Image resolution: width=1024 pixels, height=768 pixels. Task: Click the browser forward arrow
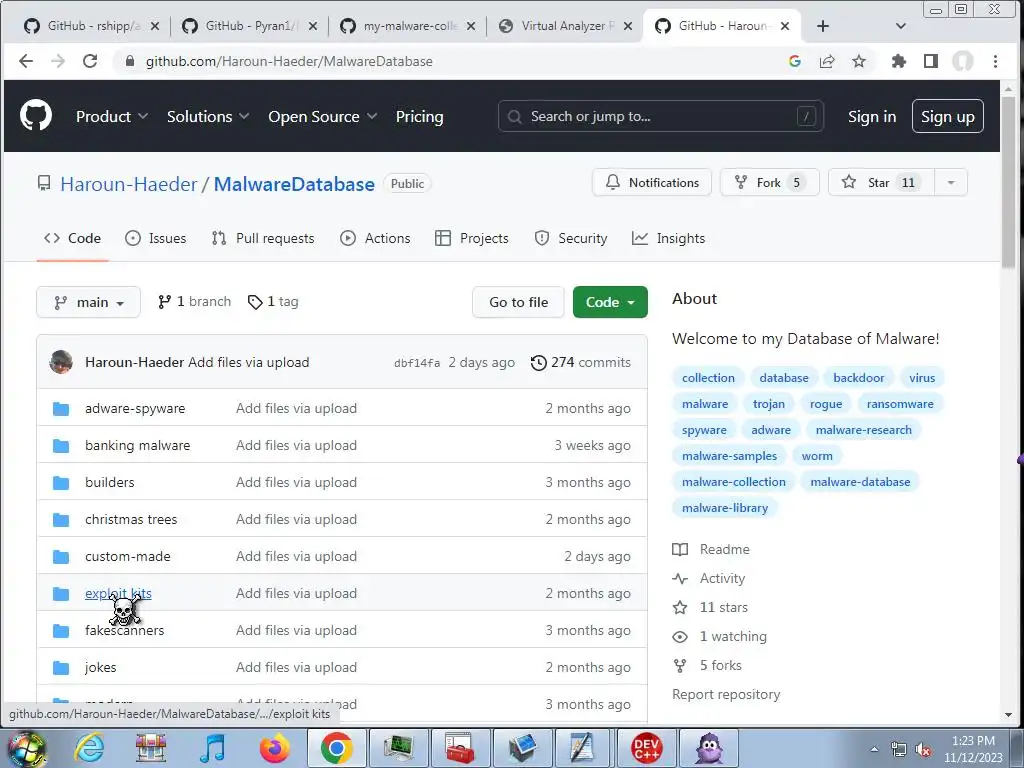tap(58, 61)
